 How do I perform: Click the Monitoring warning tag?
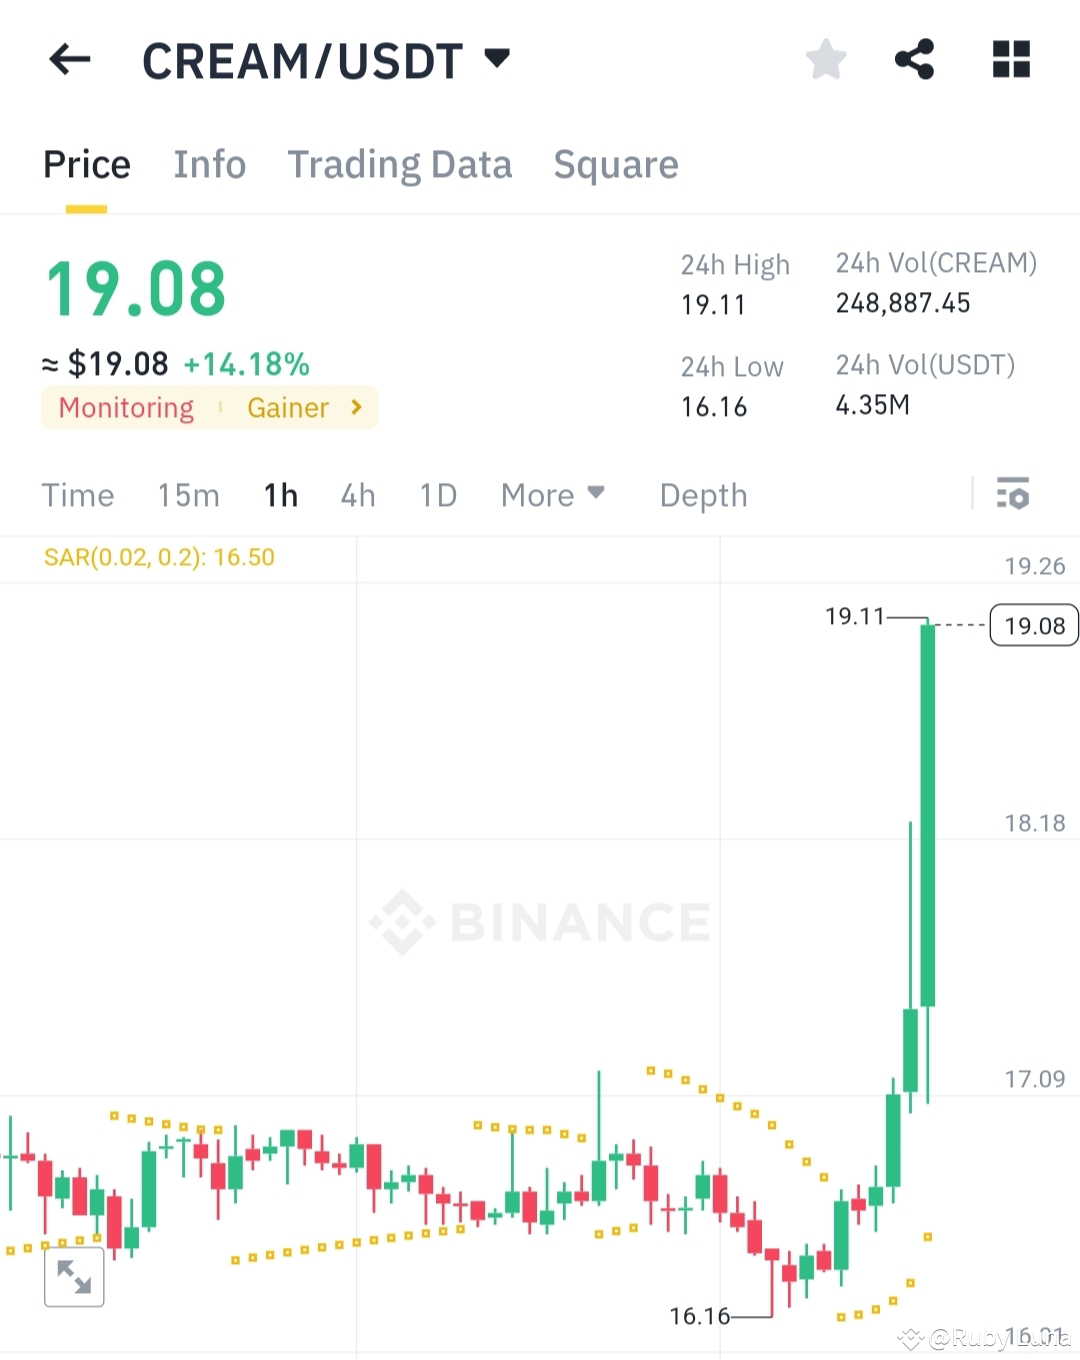tap(125, 407)
